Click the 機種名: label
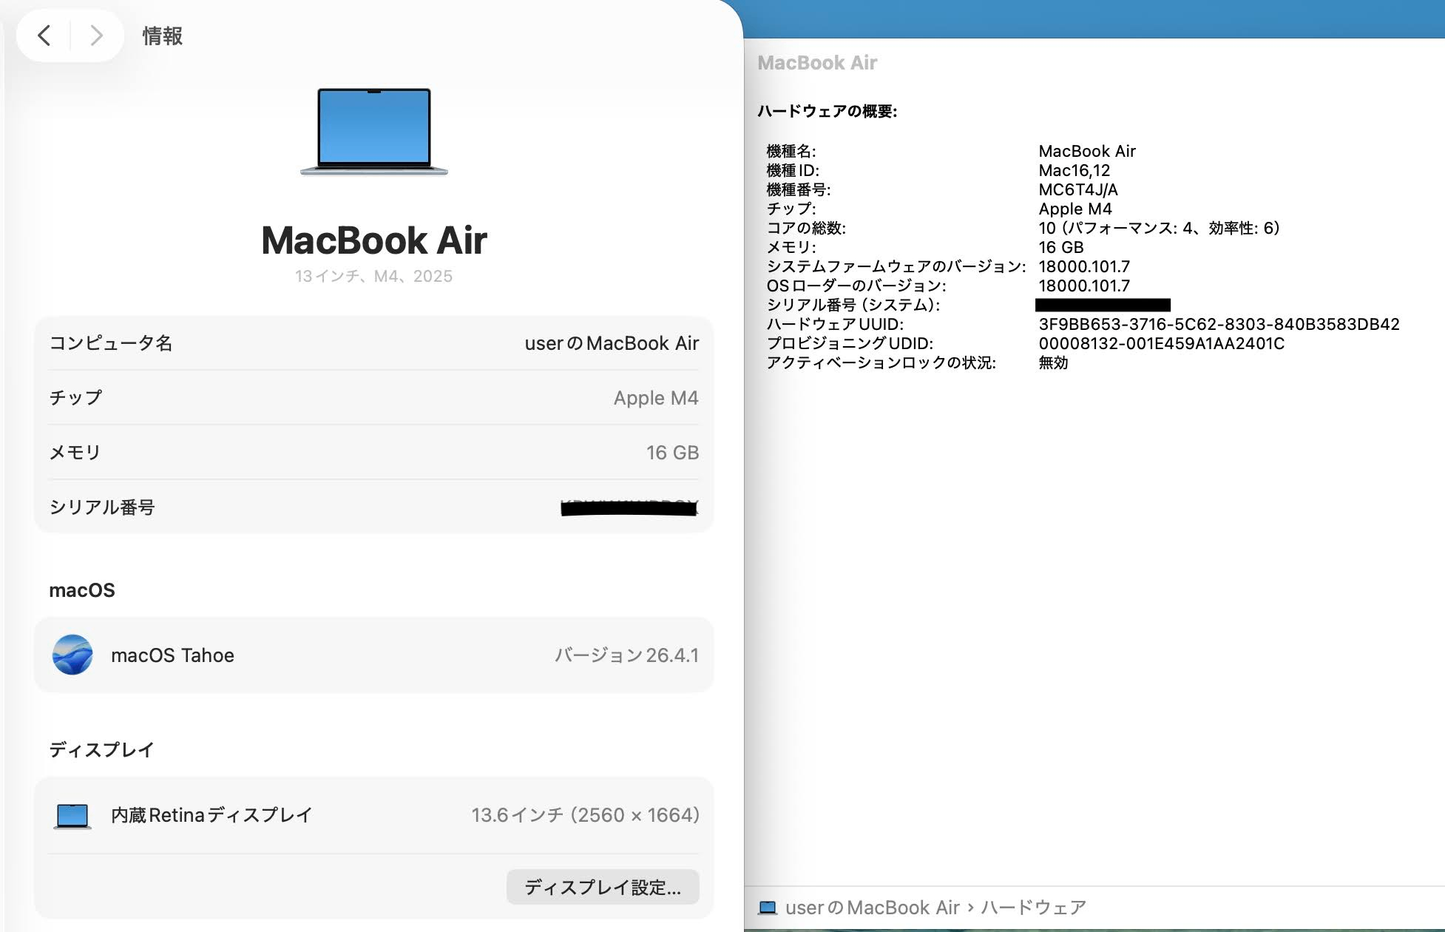 point(791,151)
